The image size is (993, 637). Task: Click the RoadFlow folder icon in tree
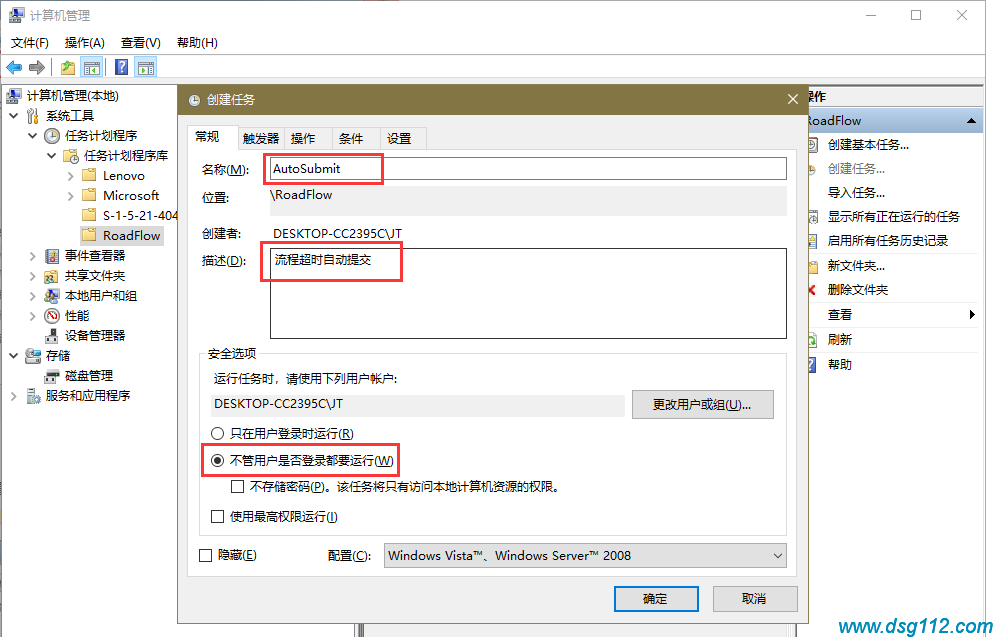click(x=89, y=235)
